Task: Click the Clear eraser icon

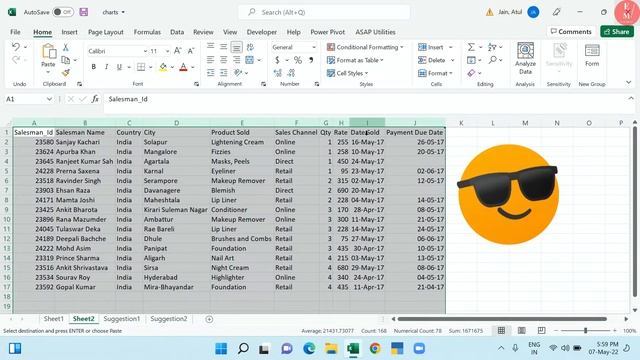Action: 471,73
